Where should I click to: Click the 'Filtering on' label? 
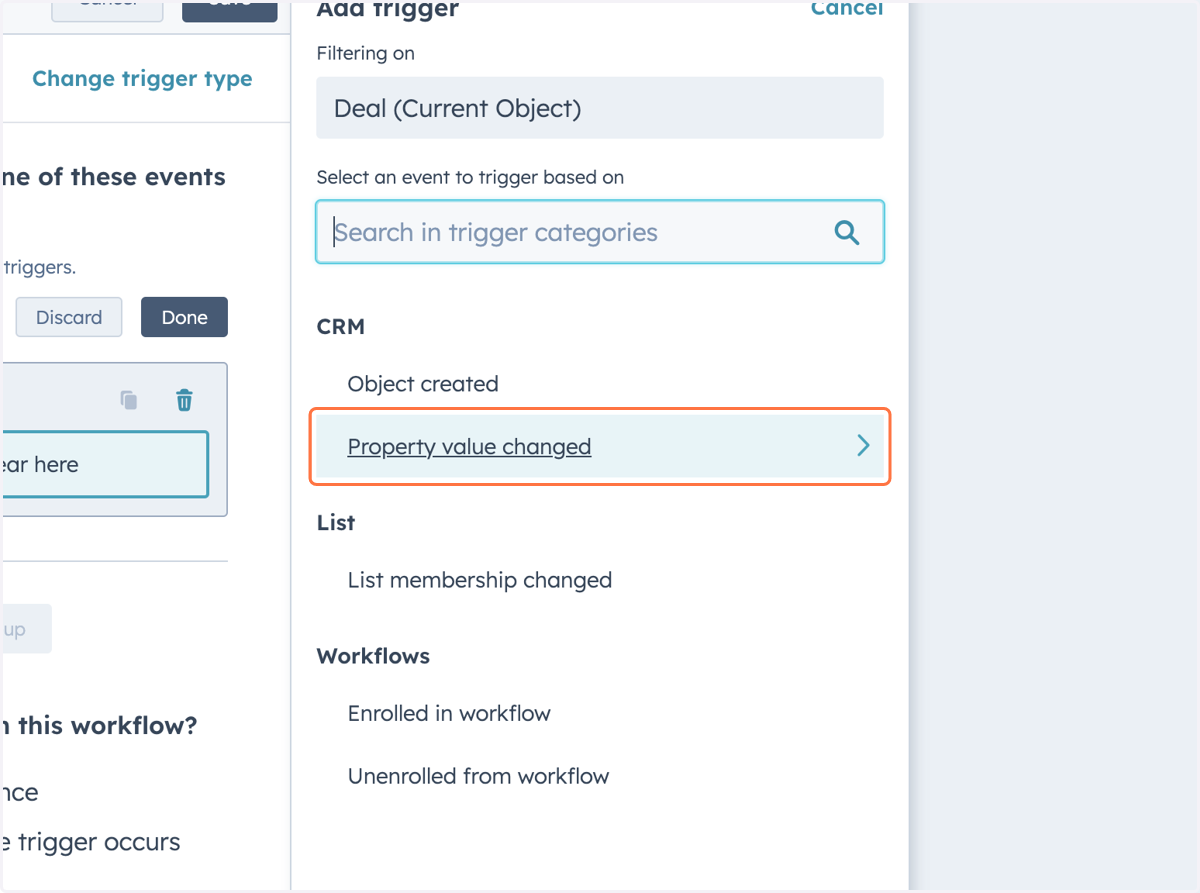365,53
